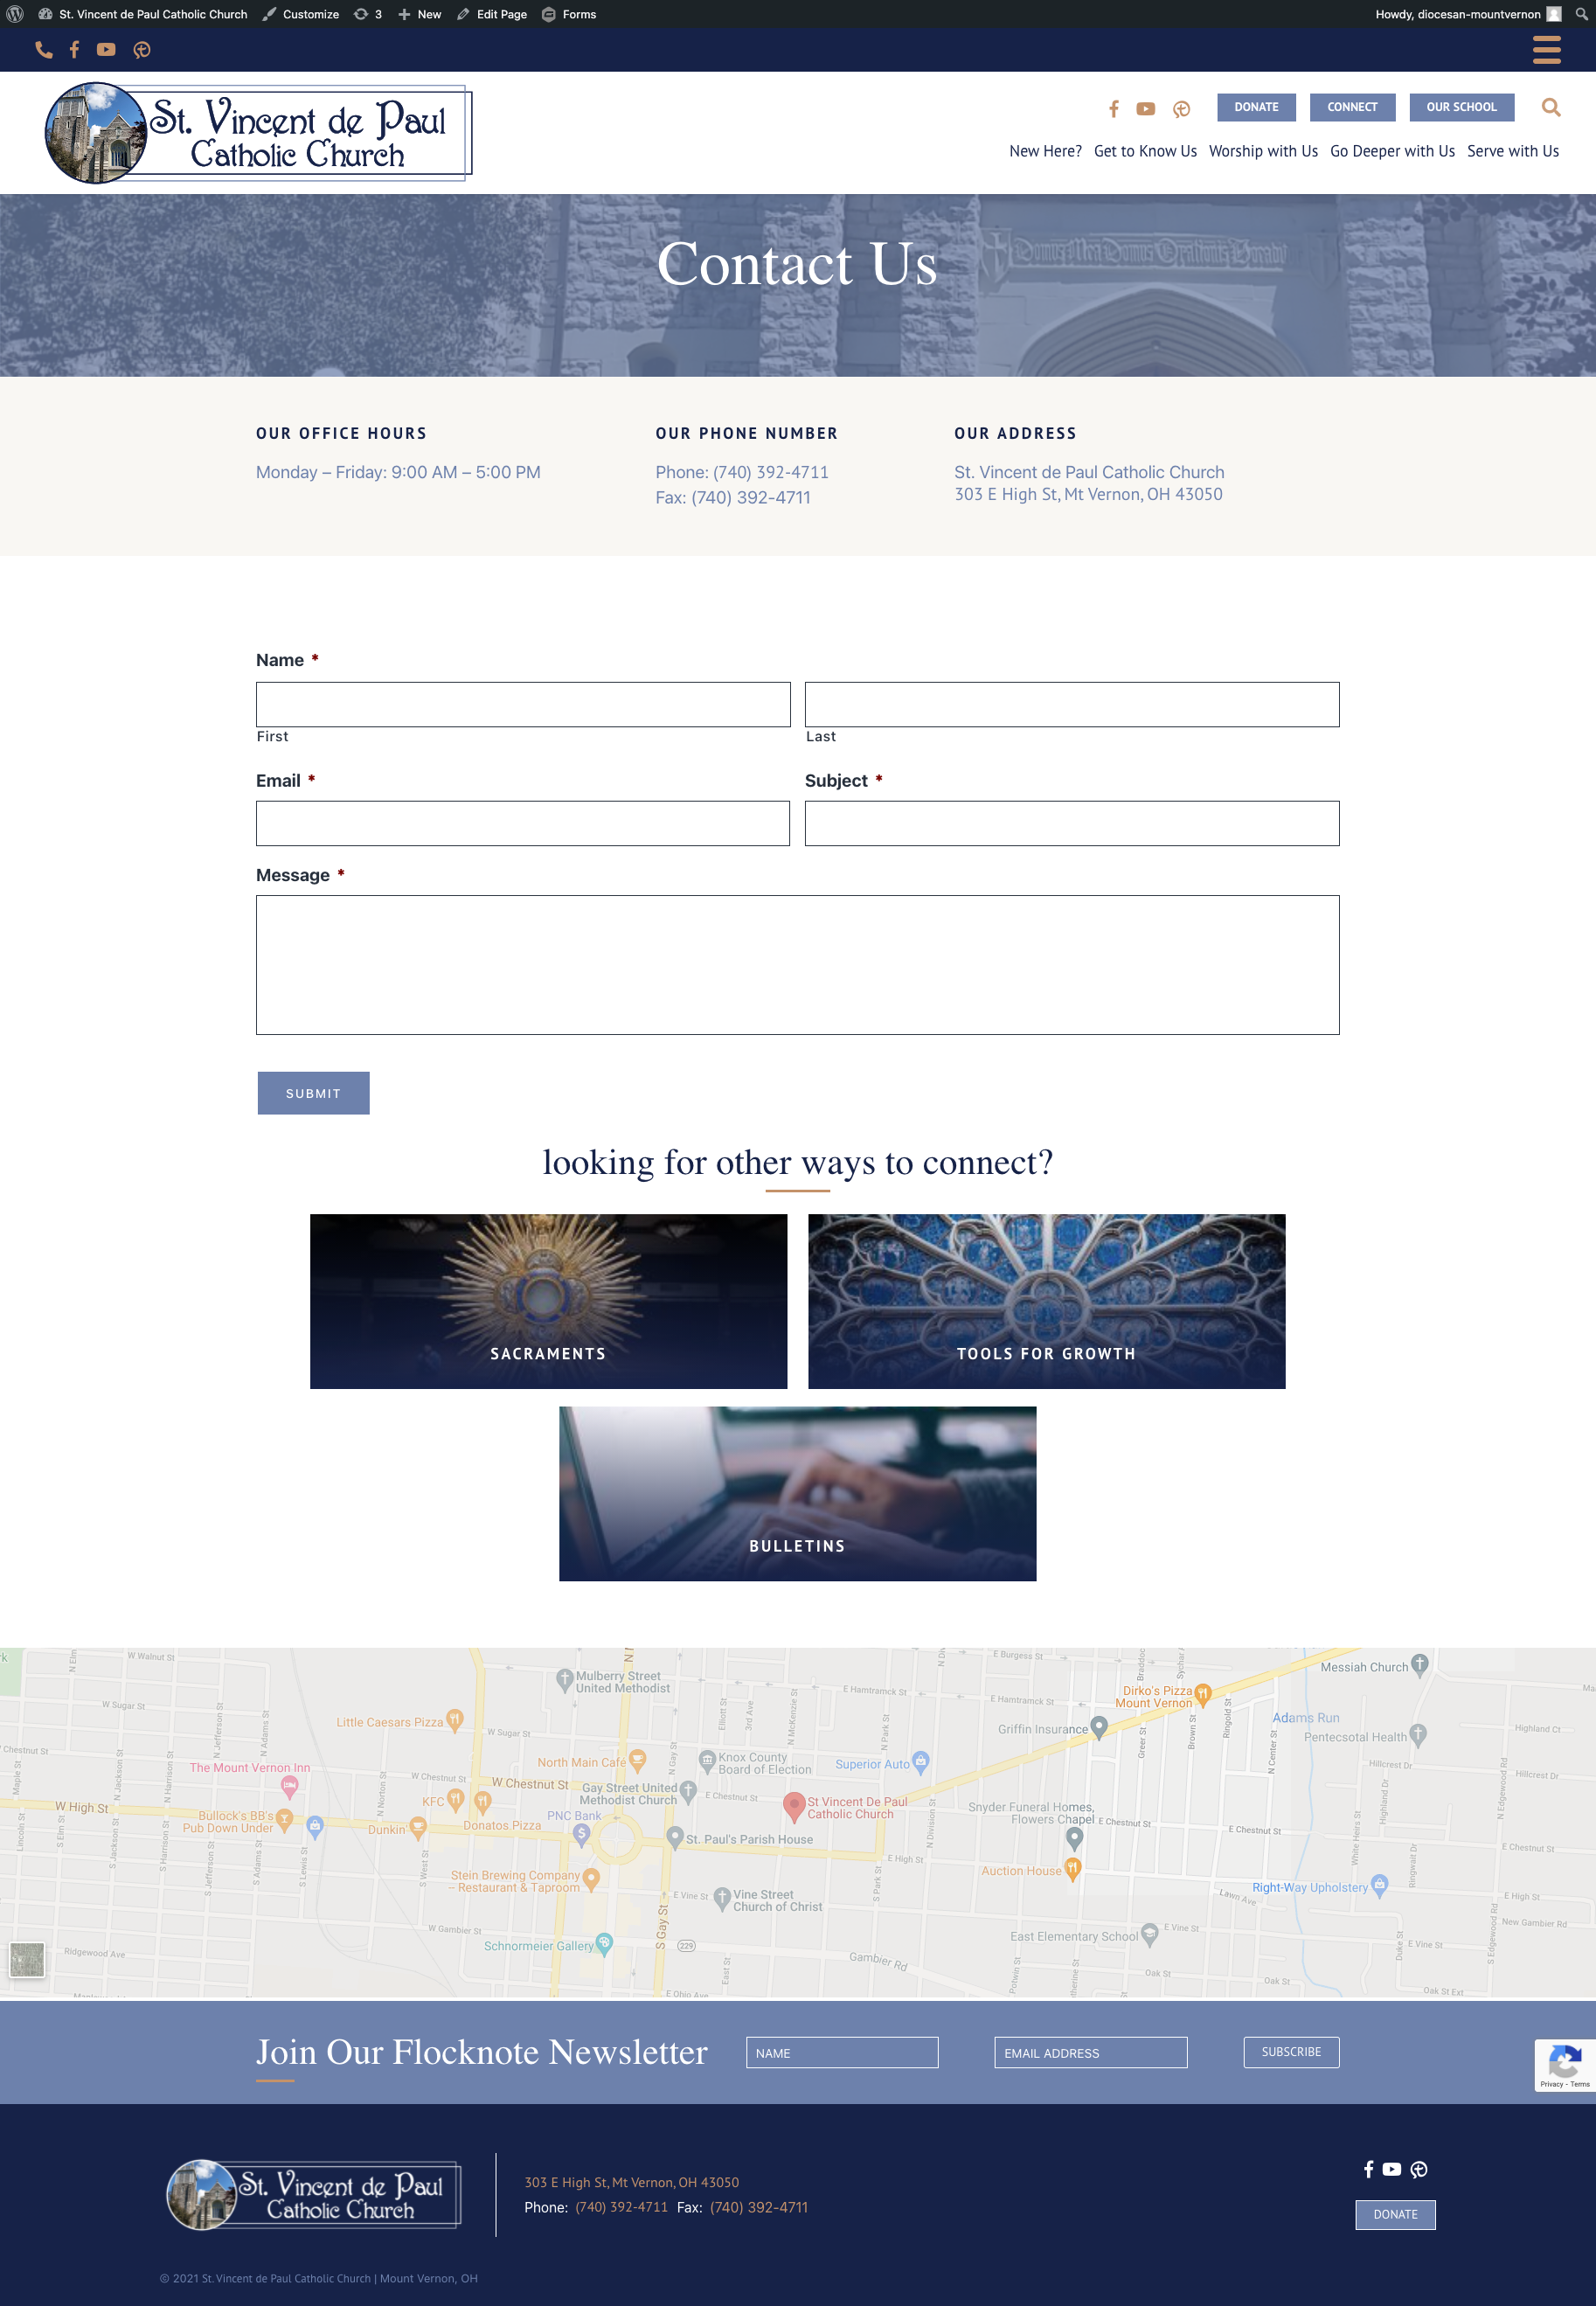
Task: Expand the Worship with Us menu
Action: pos(1262,151)
